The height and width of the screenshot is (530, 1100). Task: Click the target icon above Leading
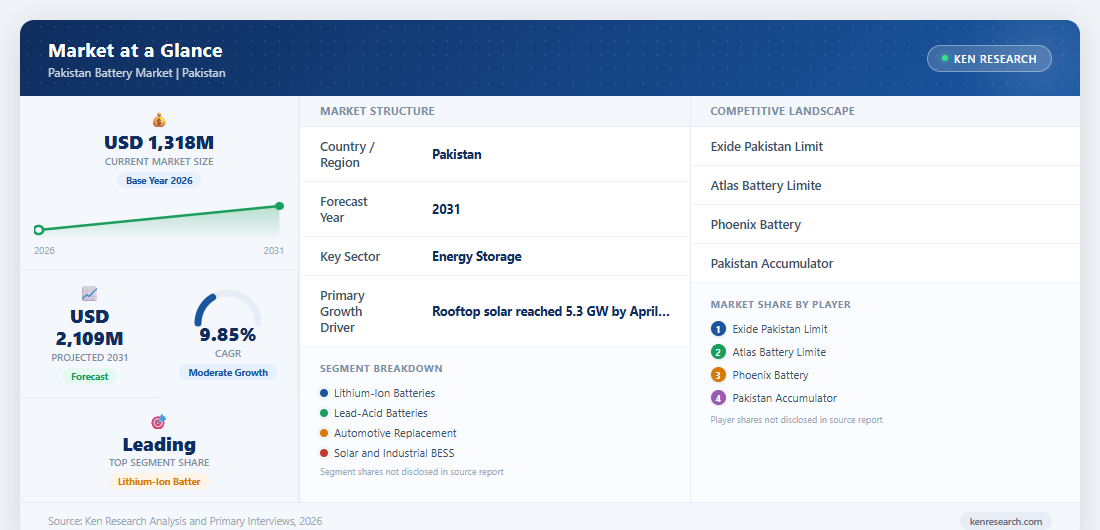tap(159, 422)
